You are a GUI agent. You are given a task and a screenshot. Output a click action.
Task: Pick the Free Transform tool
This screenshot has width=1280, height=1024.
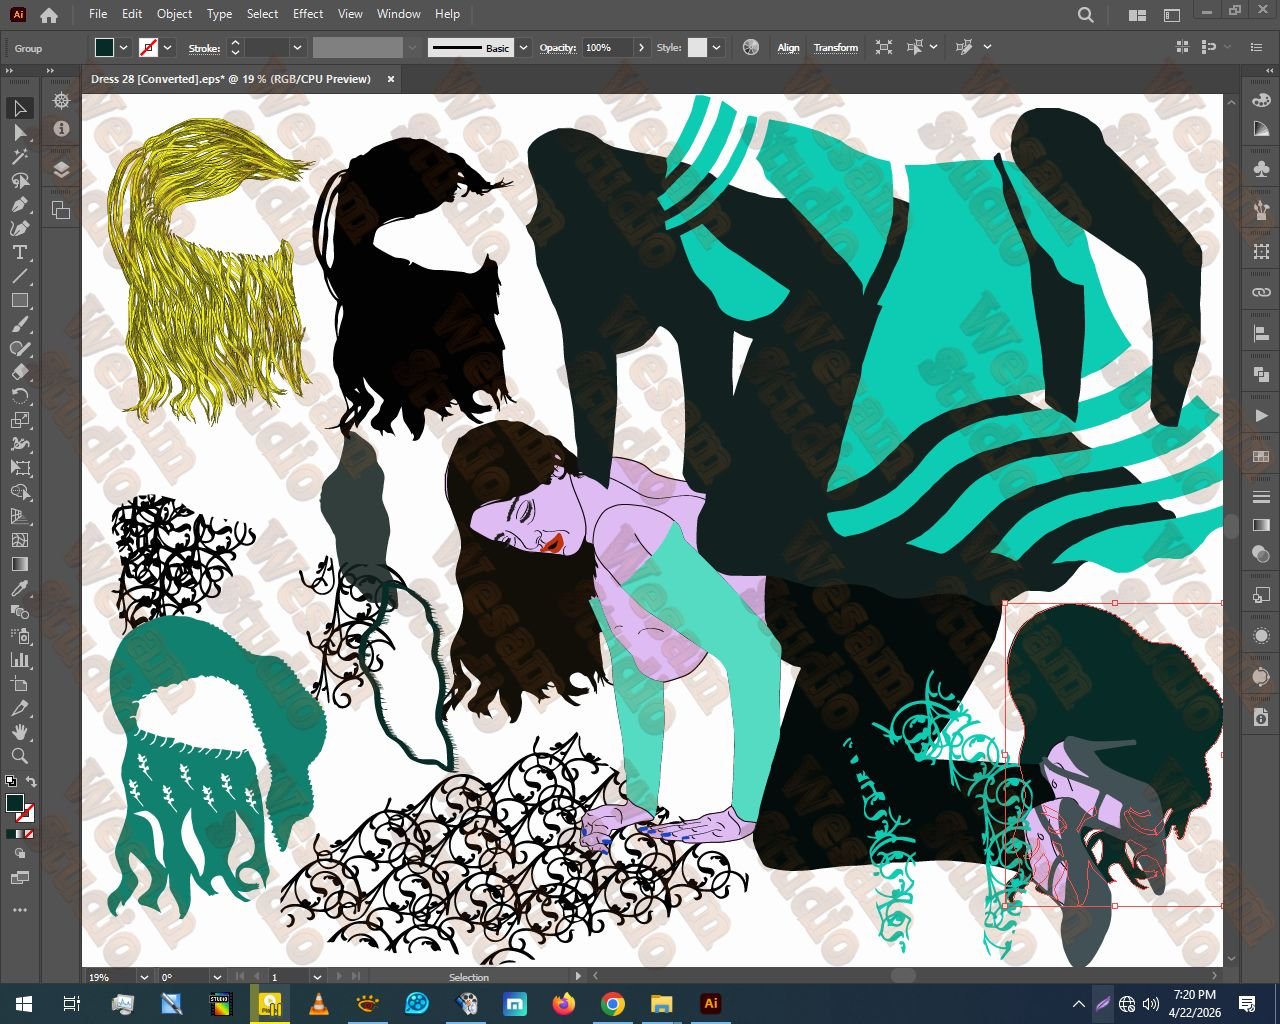click(x=20, y=468)
